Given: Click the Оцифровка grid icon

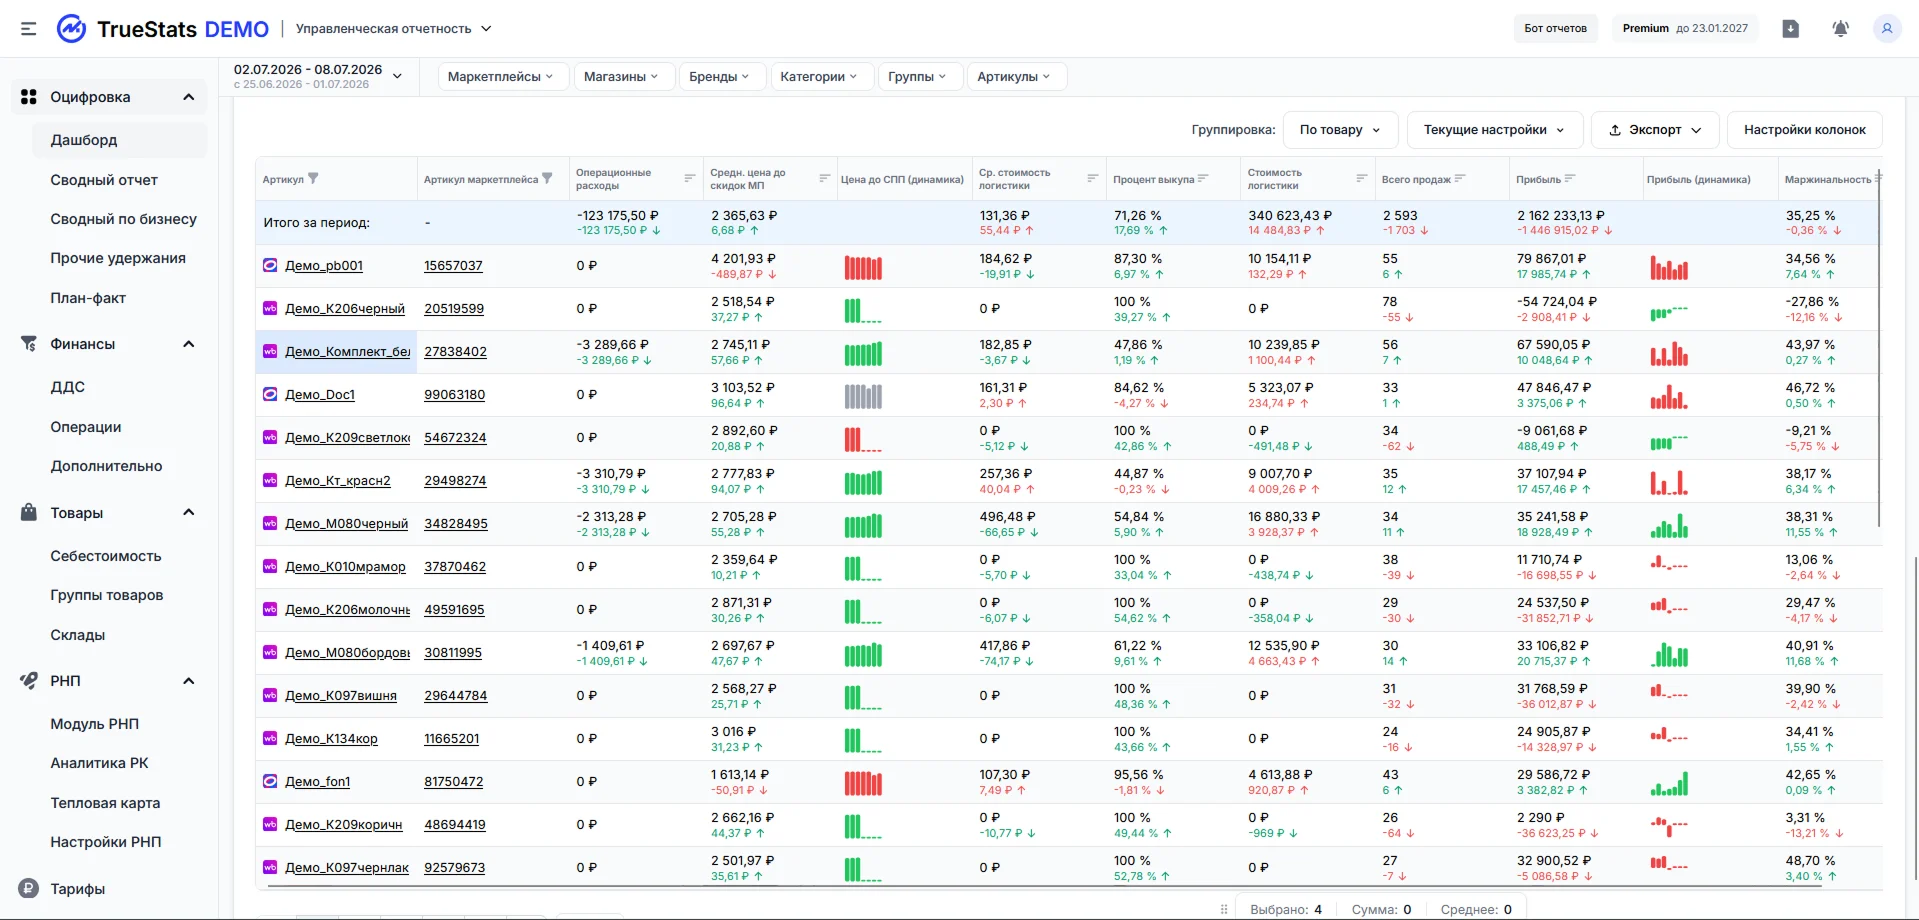Looking at the screenshot, I should pos(29,97).
